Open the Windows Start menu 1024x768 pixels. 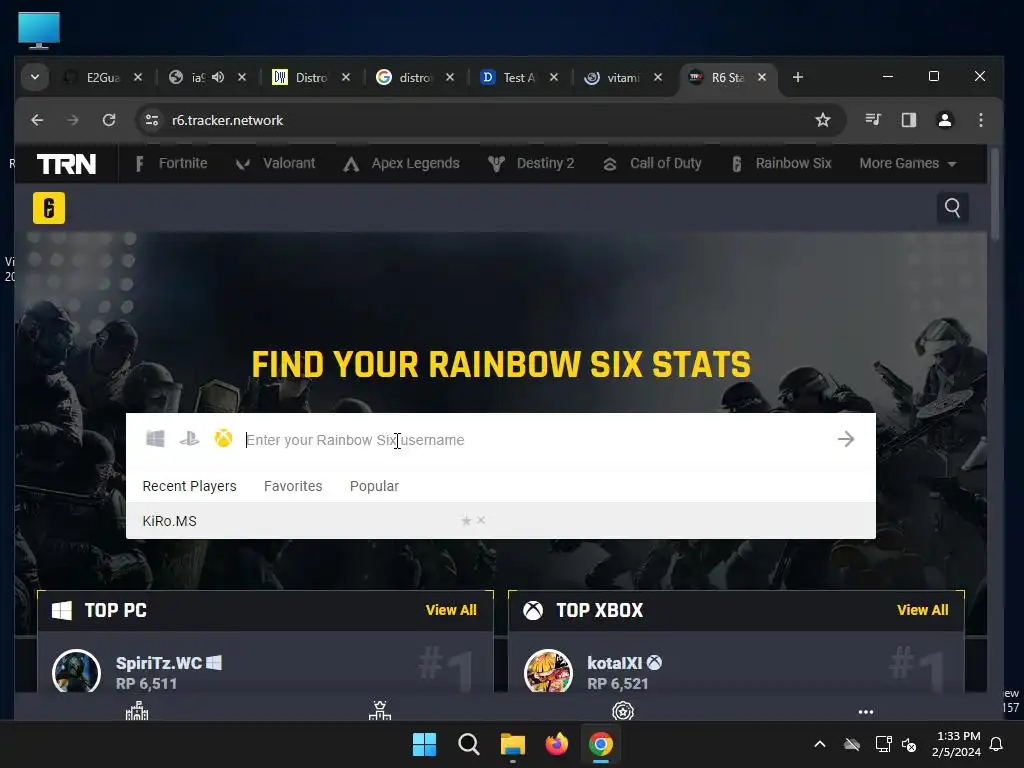pos(424,744)
